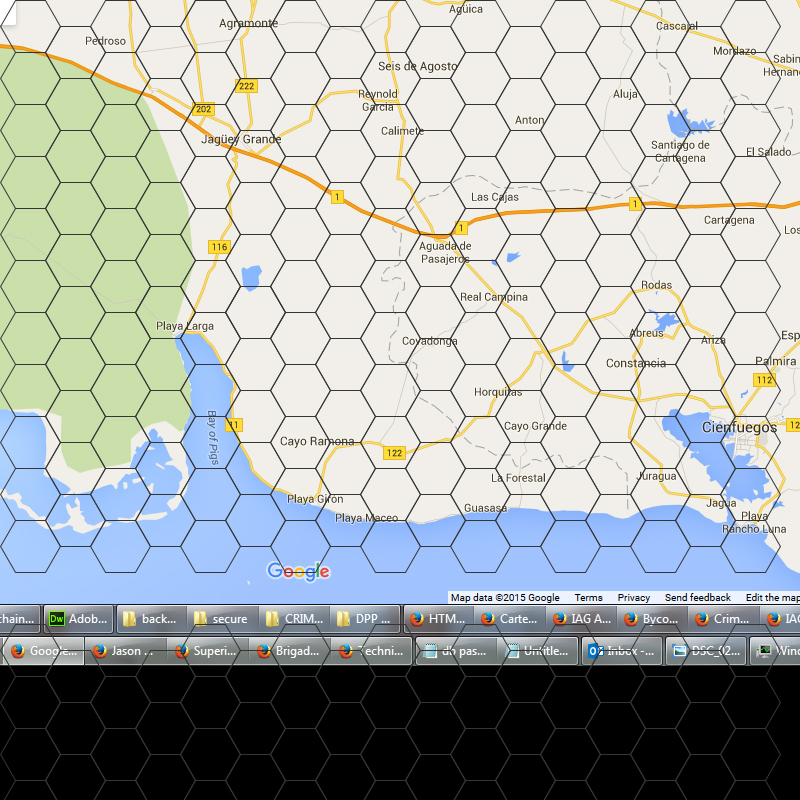Click the Bay of Pigs label
This screenshot has width=800, height=800.
[x=212, y=437]
